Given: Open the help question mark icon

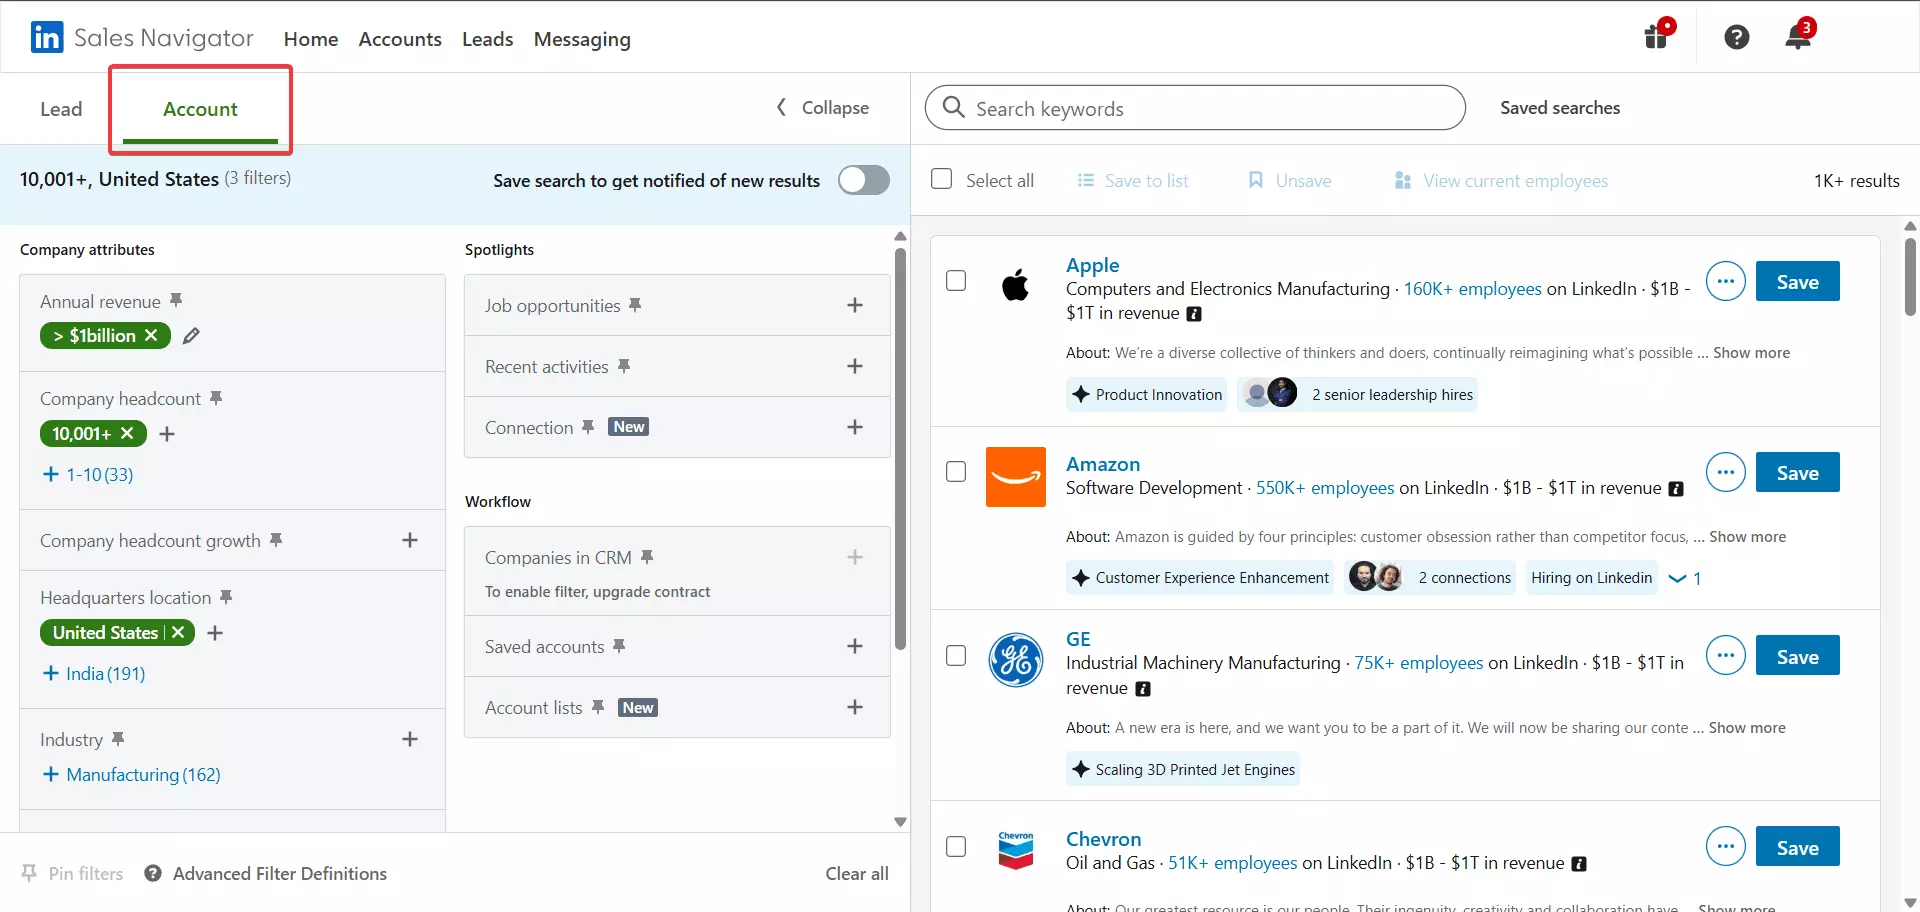Looking at the screenshot, I should 1737,36.
